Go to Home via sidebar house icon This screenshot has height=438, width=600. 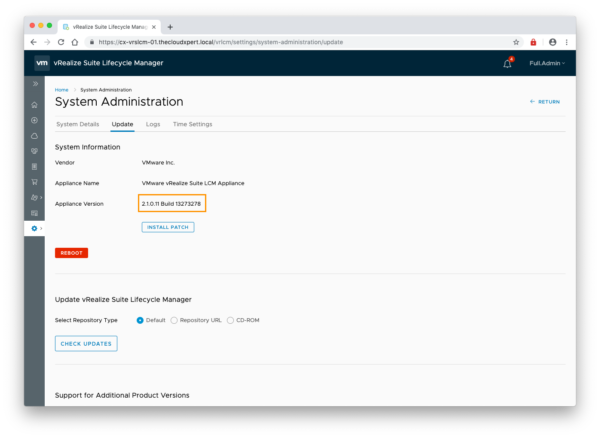pyautogui.click(x=35, y=104)
